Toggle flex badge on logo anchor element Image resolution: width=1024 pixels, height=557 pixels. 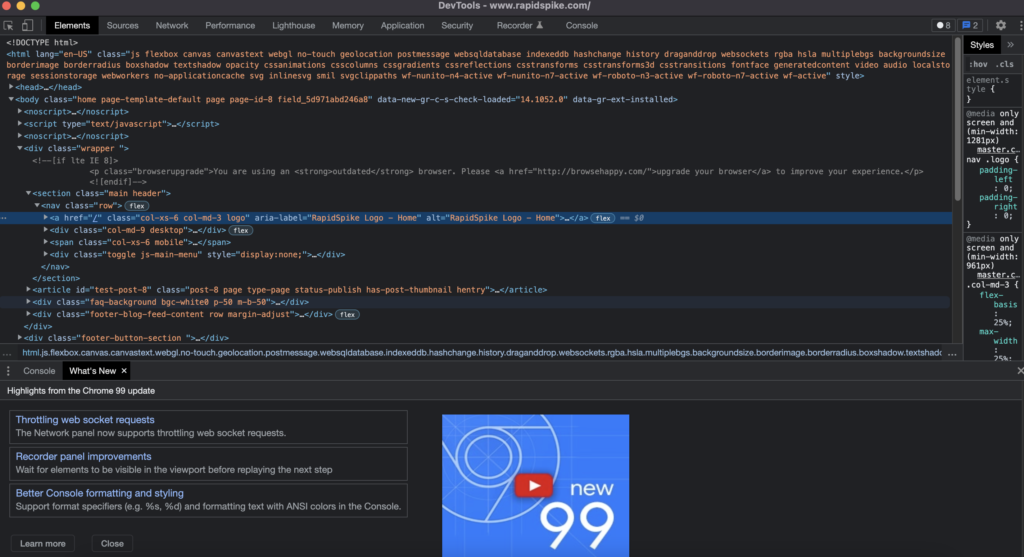click(x=603, y=218)
